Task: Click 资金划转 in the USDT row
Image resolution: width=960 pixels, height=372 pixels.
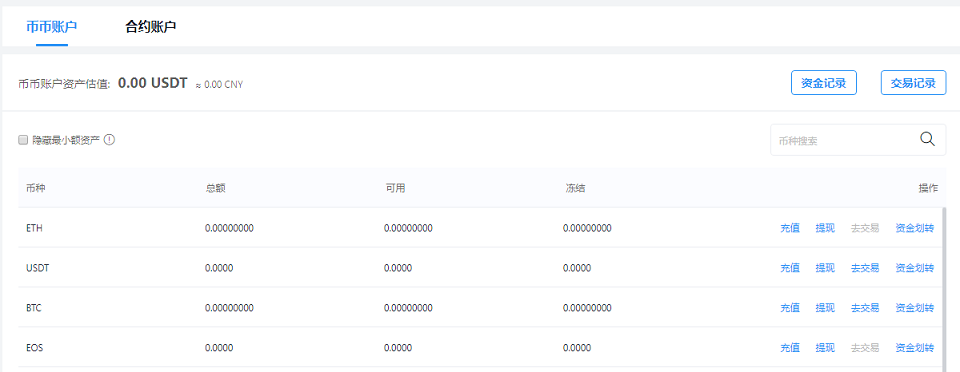Action: click(915, 268)
